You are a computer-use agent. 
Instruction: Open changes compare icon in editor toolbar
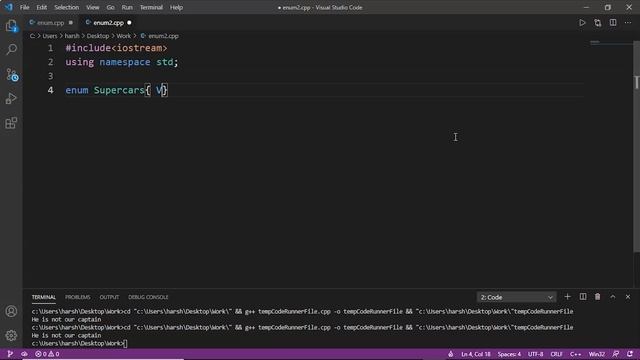(x=598, y=23)
